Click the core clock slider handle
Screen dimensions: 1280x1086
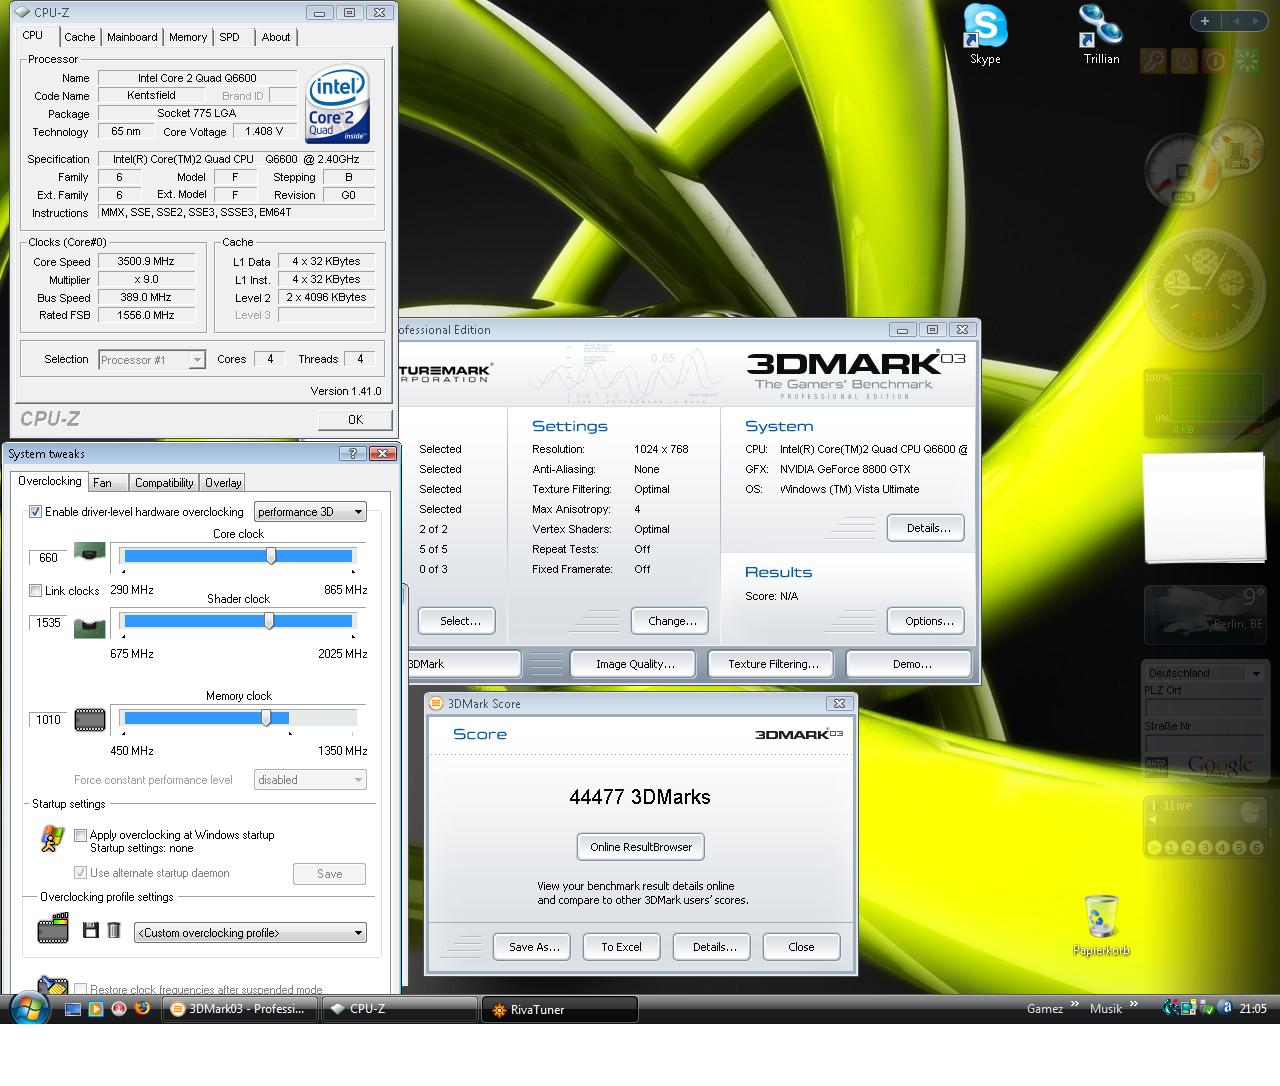tap(271, 556)
